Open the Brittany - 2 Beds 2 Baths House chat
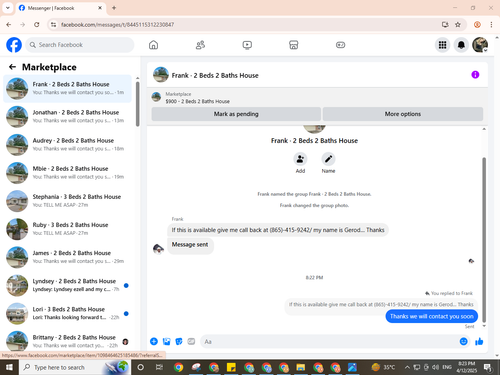This screenshot has width=500, height=375. pos(68,341)
